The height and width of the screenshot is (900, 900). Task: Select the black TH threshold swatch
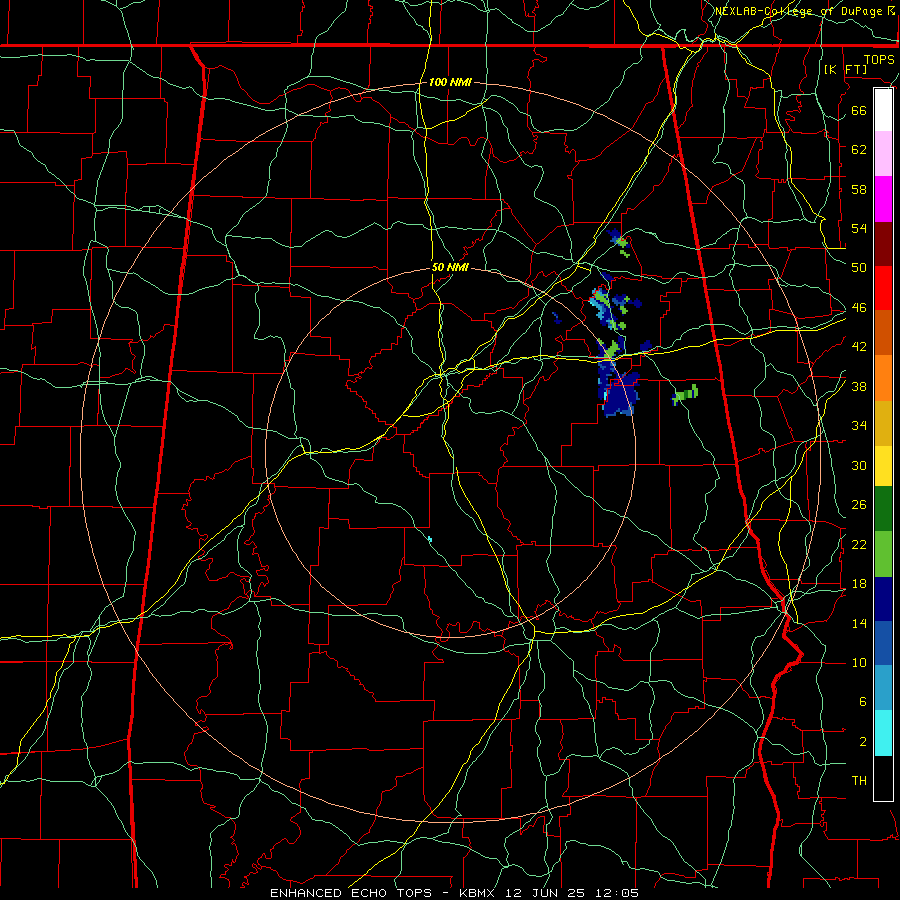point(883,778)
